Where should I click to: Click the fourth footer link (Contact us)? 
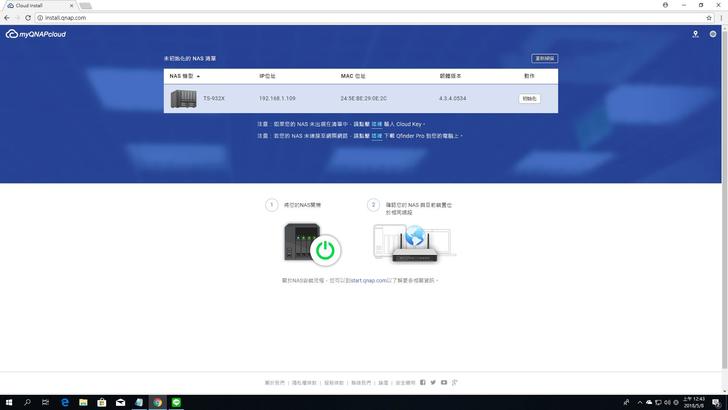(x=361, y=383)
